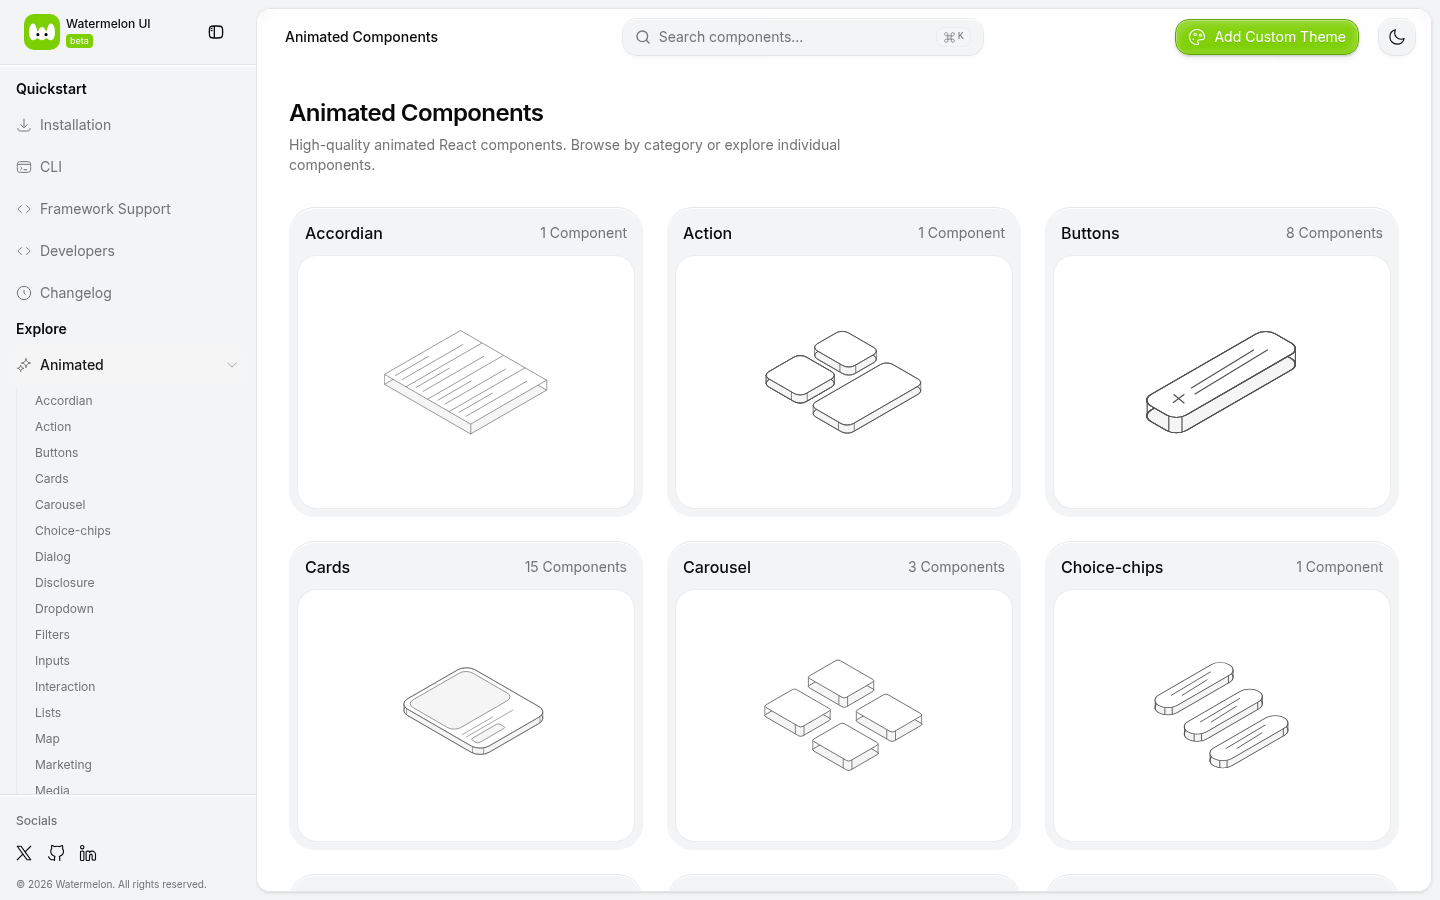The width and height of the screenshot is (1440, 900).
Task: Open the X (Twitter) social icon
Action: (x=24, y=853)
